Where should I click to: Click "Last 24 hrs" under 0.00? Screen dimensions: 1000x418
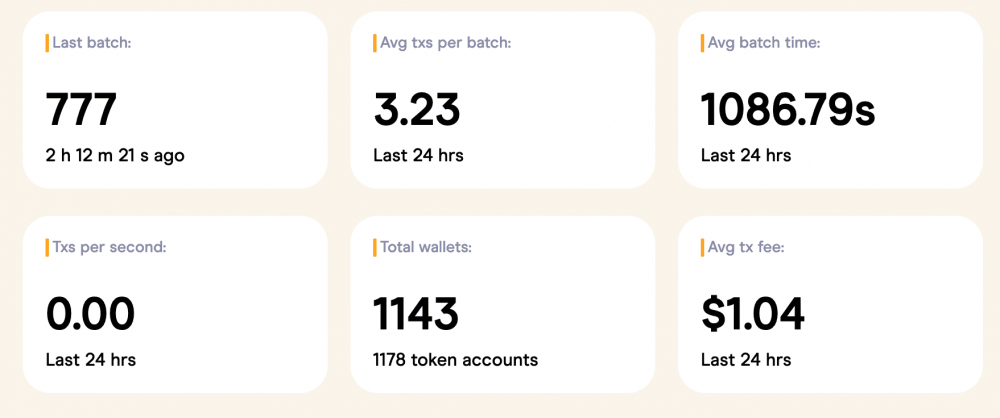[x=91, y=359]
